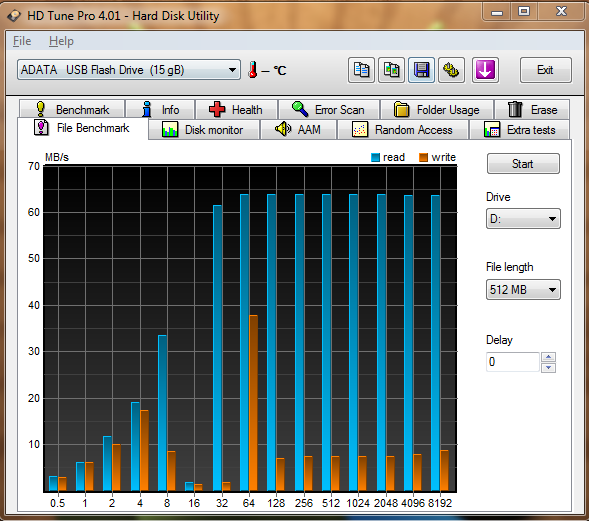Image resolution: width=589 pixels, height=521 pixels.
Task: Open the Health tab with red cross
Action: point(236,110)
